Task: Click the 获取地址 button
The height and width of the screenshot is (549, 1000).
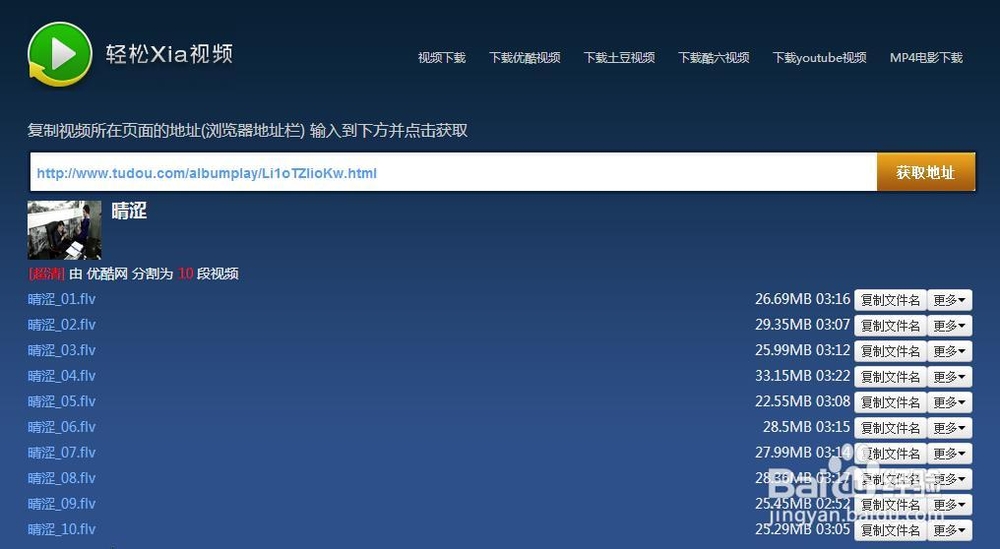Action: (925, 172)
